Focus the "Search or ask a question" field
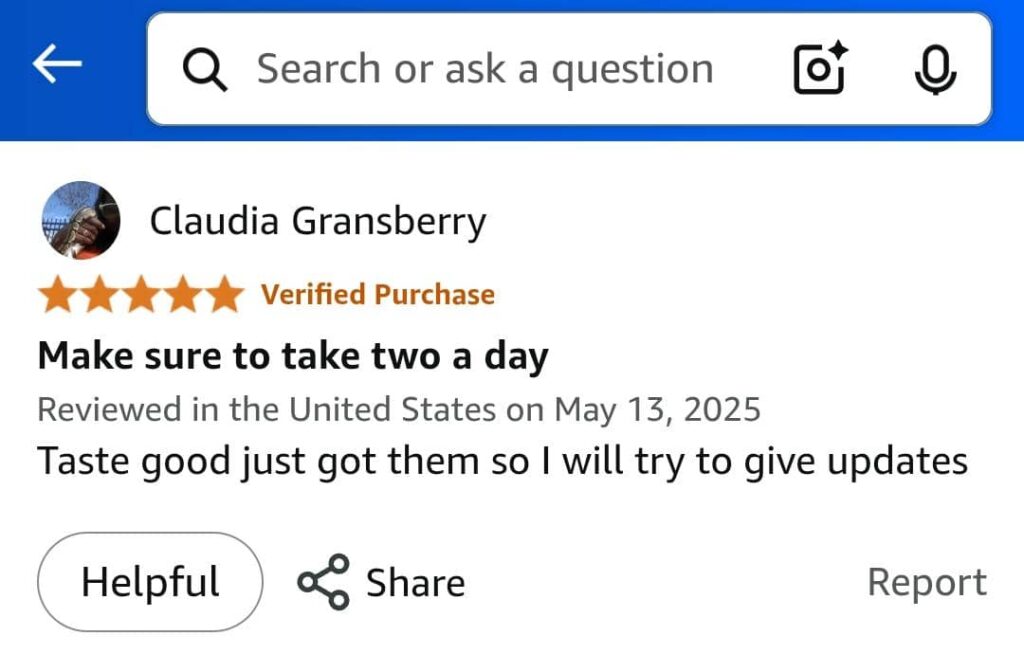 [x=485, y=69]
